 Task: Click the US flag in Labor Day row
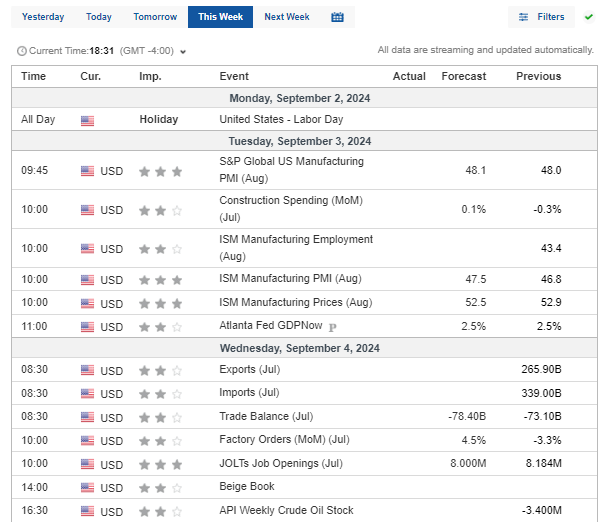coord(87,121)
